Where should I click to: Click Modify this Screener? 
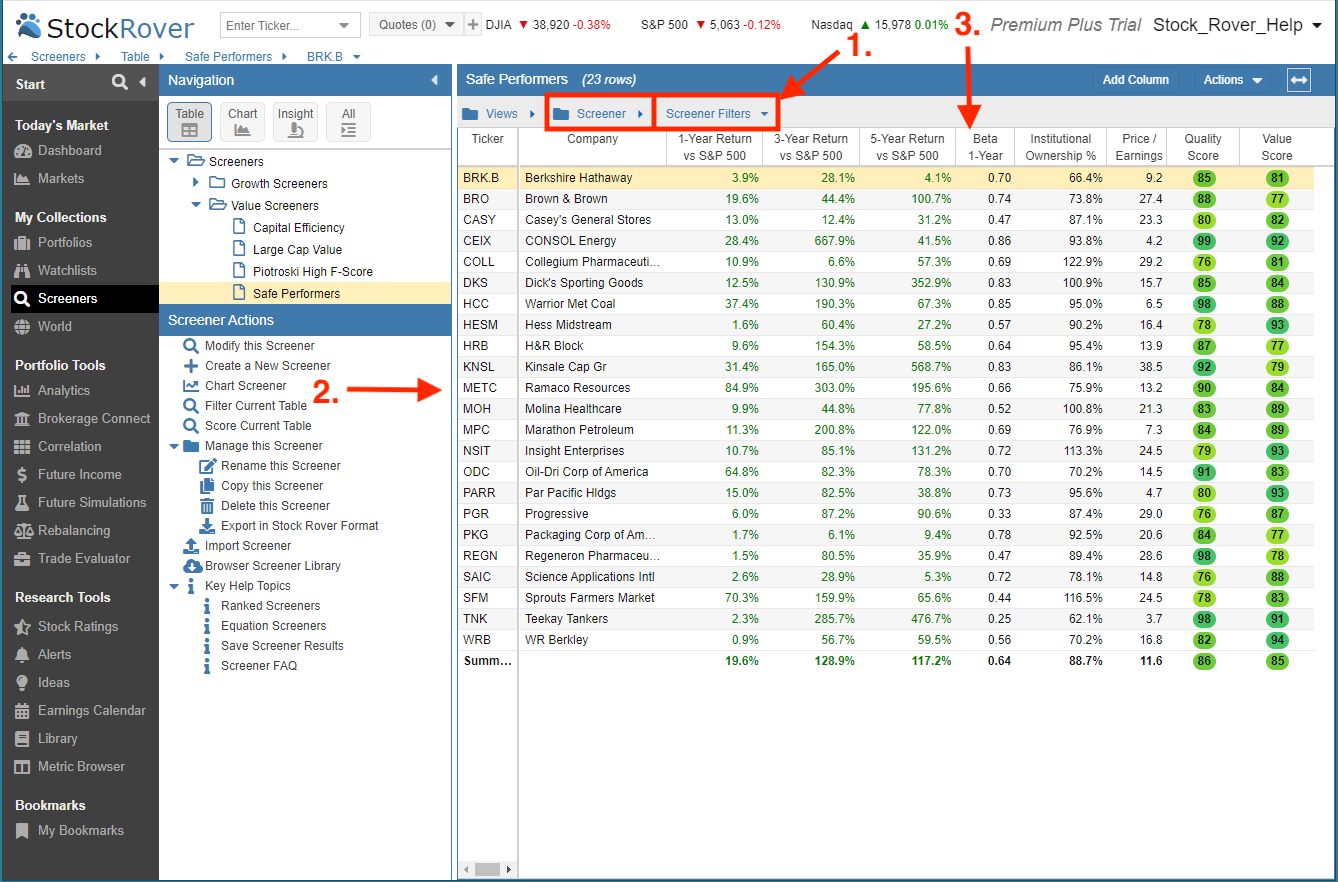[260, 346]
